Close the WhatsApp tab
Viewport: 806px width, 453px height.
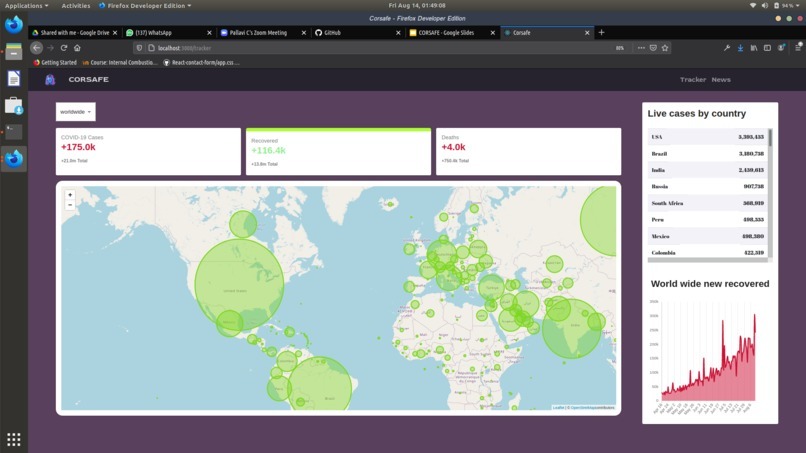(209, 32)
